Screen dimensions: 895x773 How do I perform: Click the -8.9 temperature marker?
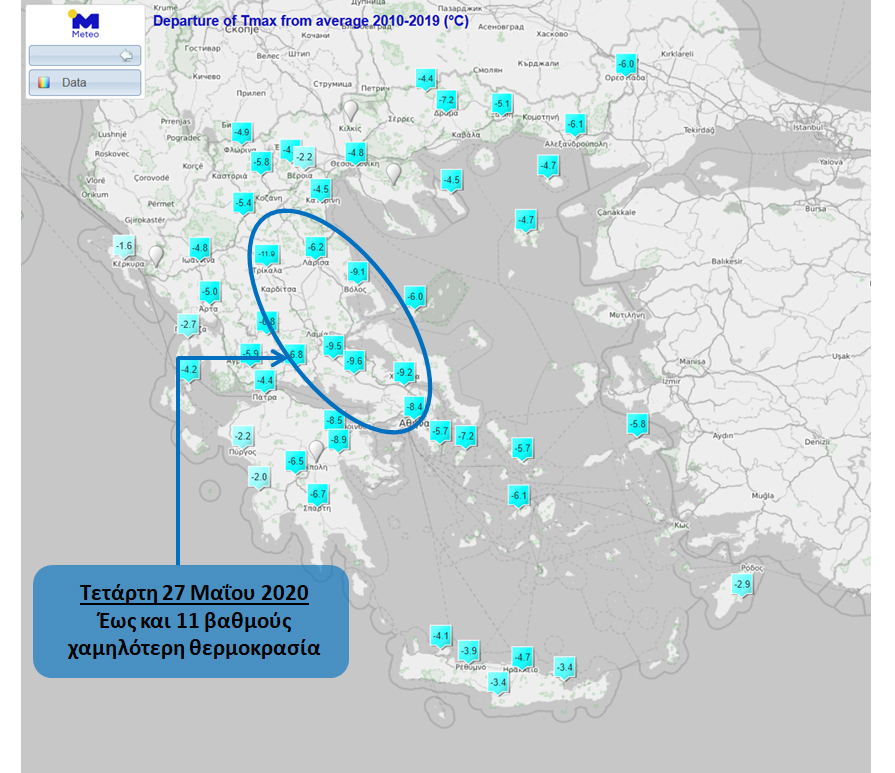click(339, 441)
